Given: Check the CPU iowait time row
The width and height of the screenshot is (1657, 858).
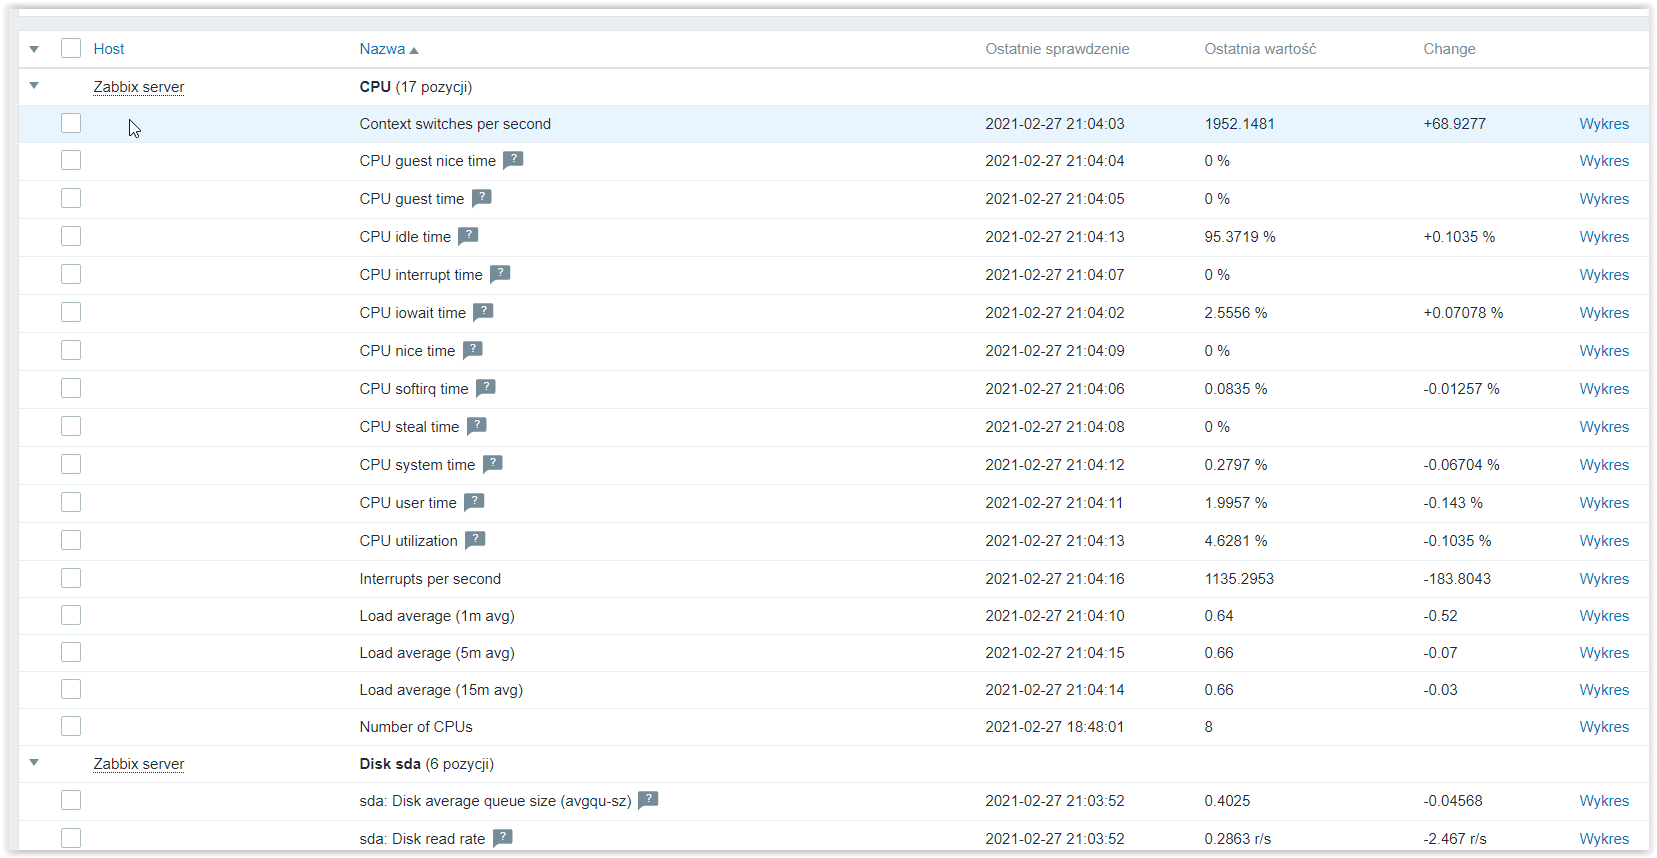Looking at the screenshot, I should tap(71, 312).
